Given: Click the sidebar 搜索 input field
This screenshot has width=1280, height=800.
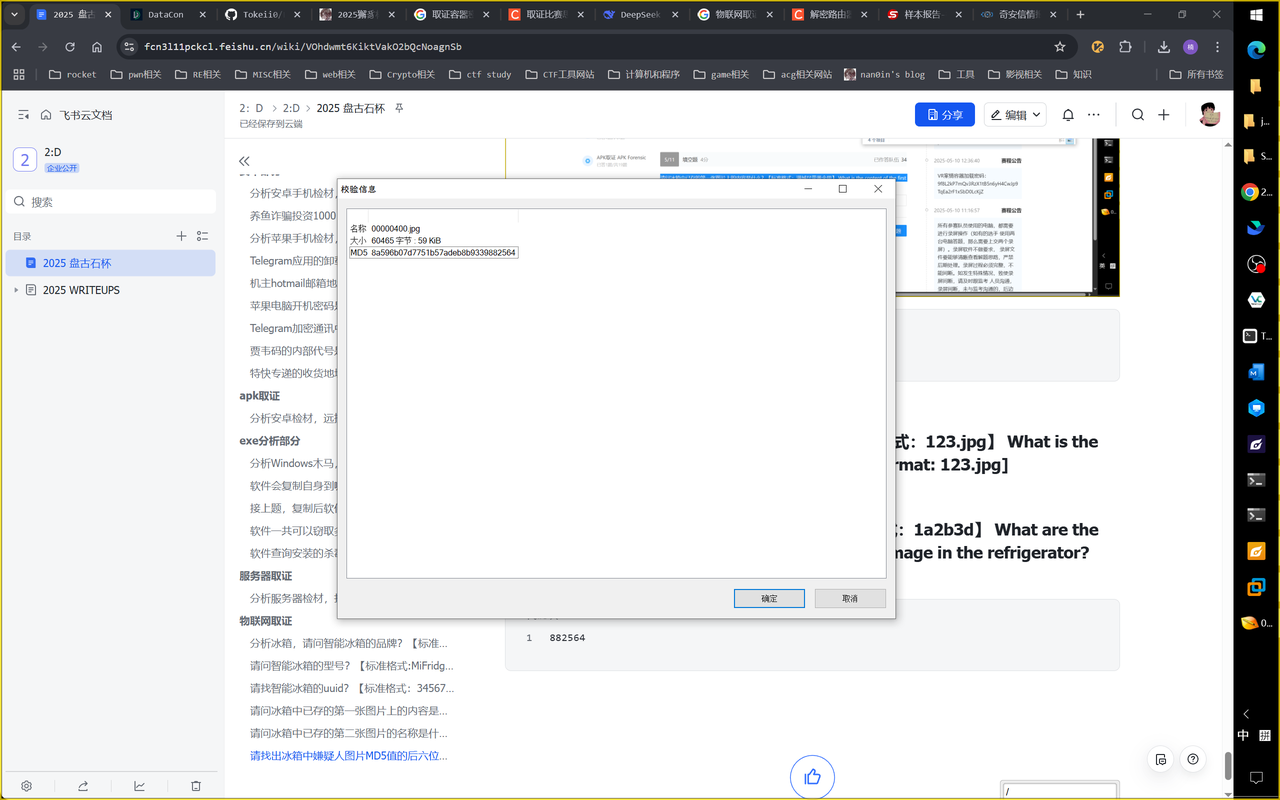Looking at the screenshot, I should [110, 202].
